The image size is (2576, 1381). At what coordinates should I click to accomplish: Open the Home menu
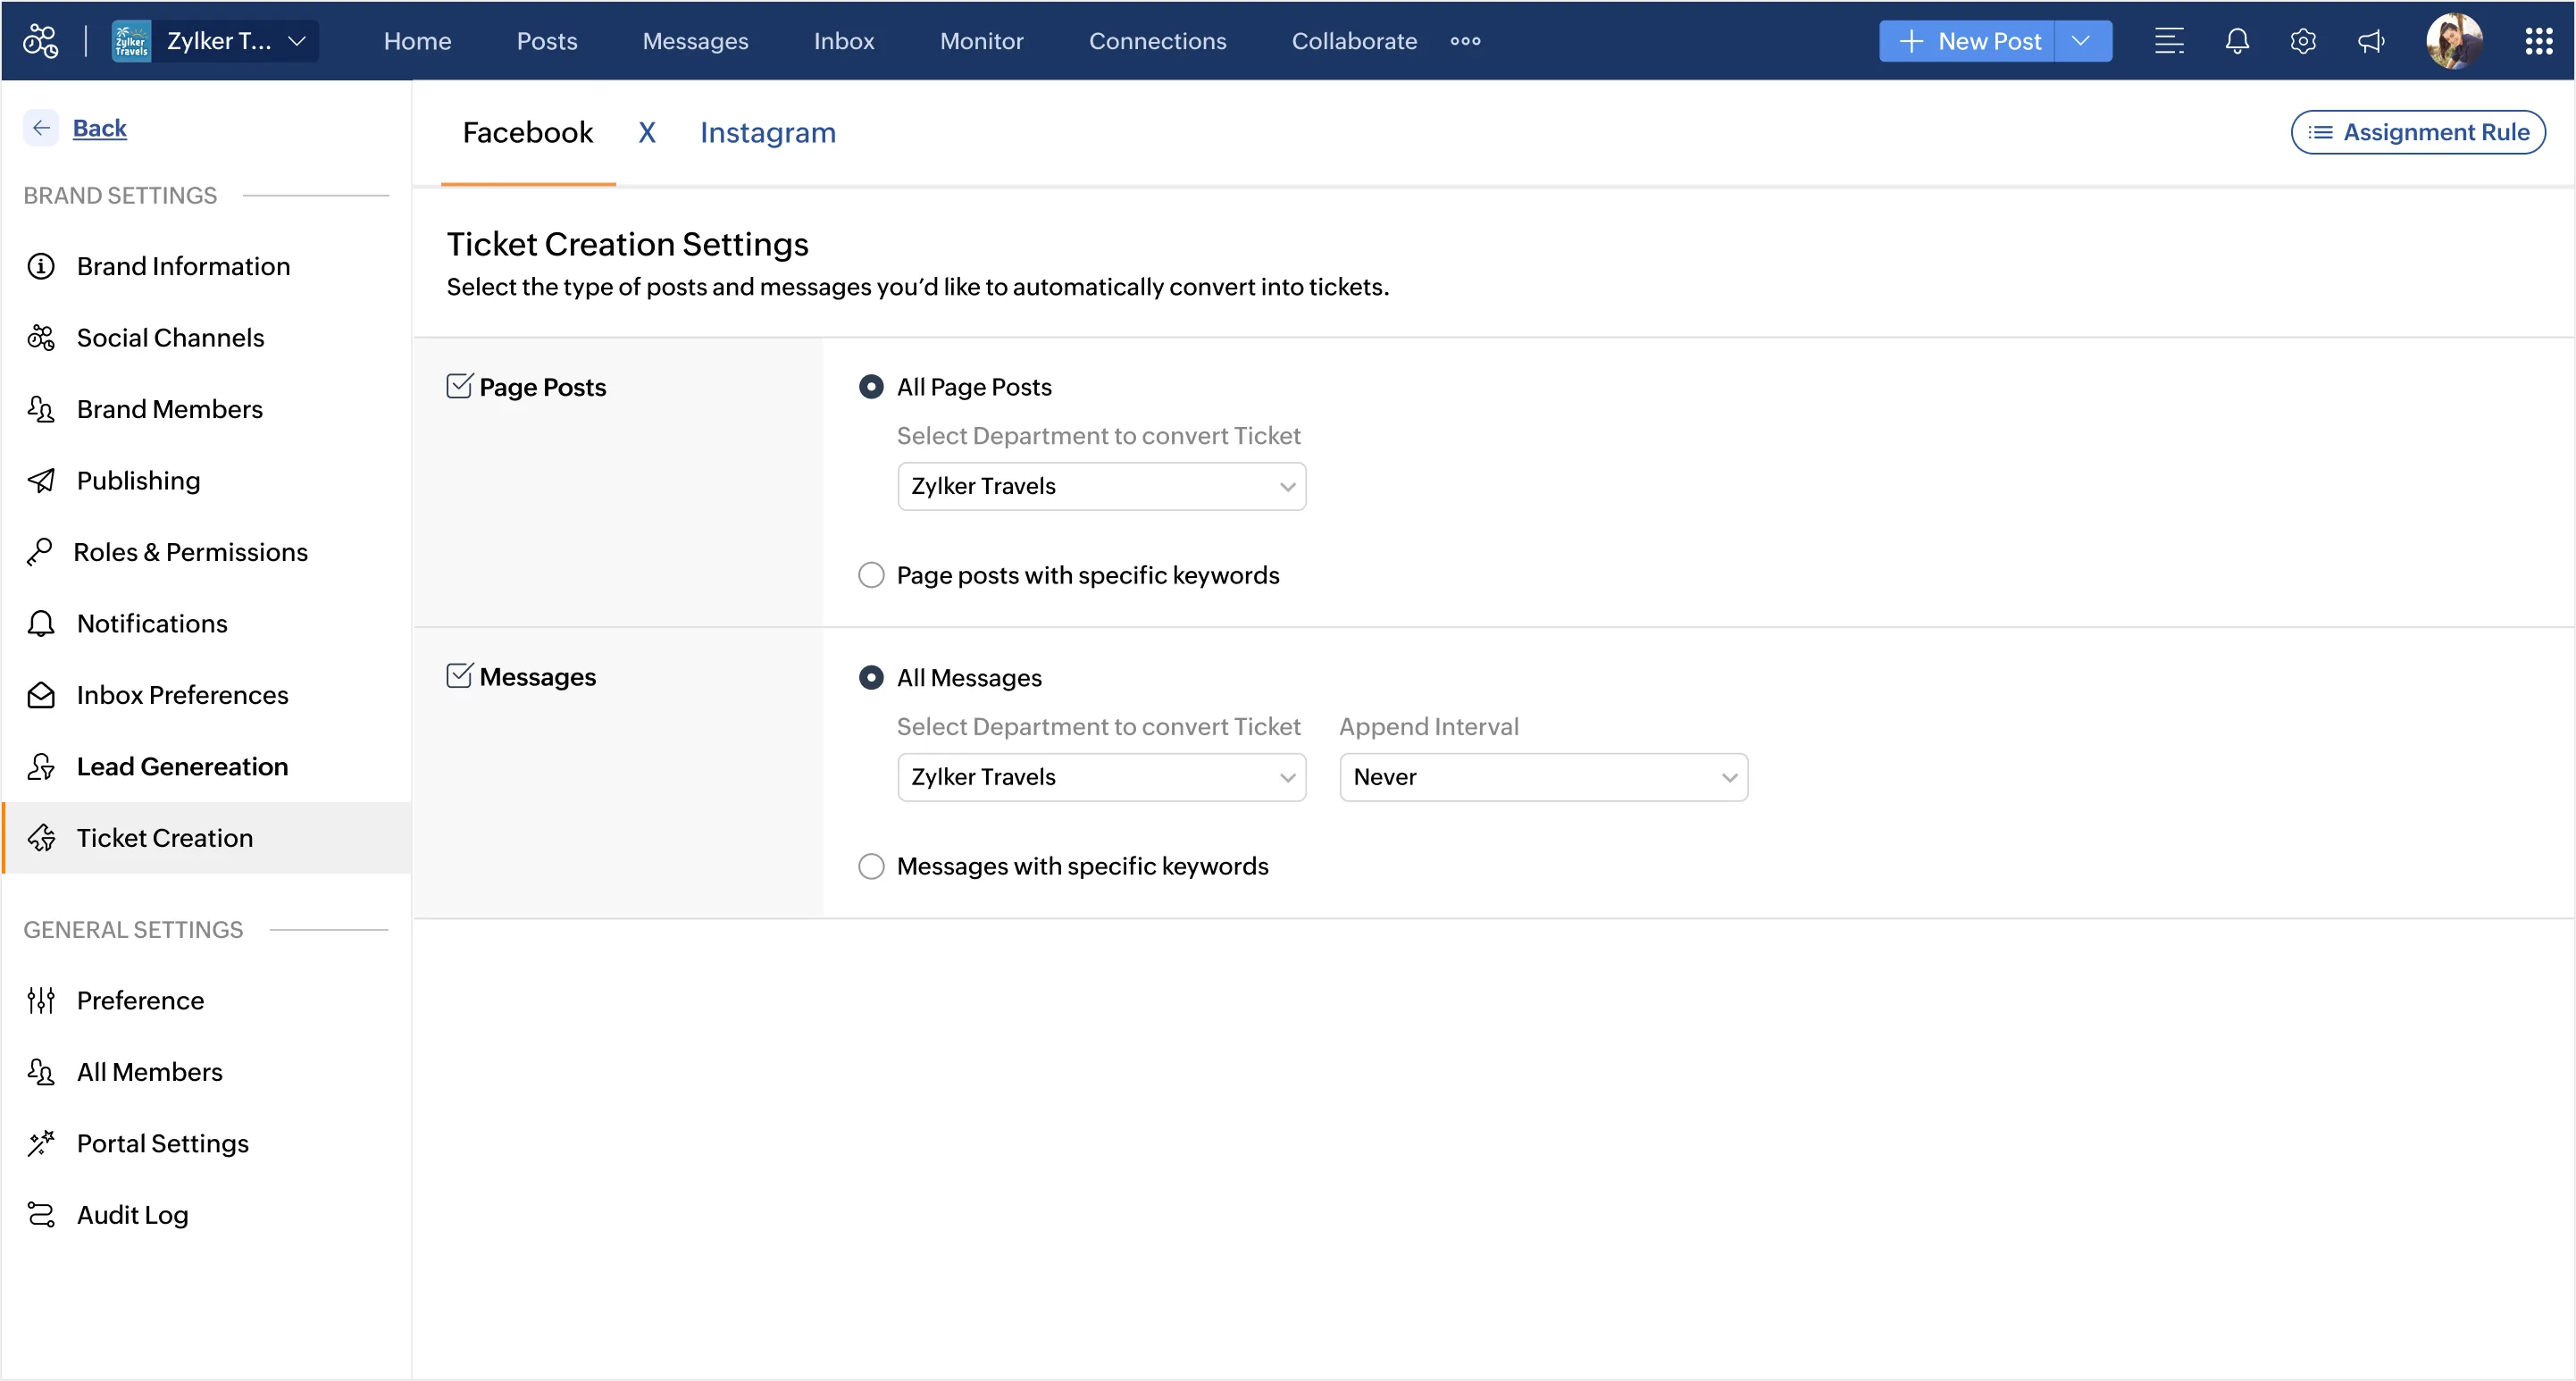(x=417, y=41)
